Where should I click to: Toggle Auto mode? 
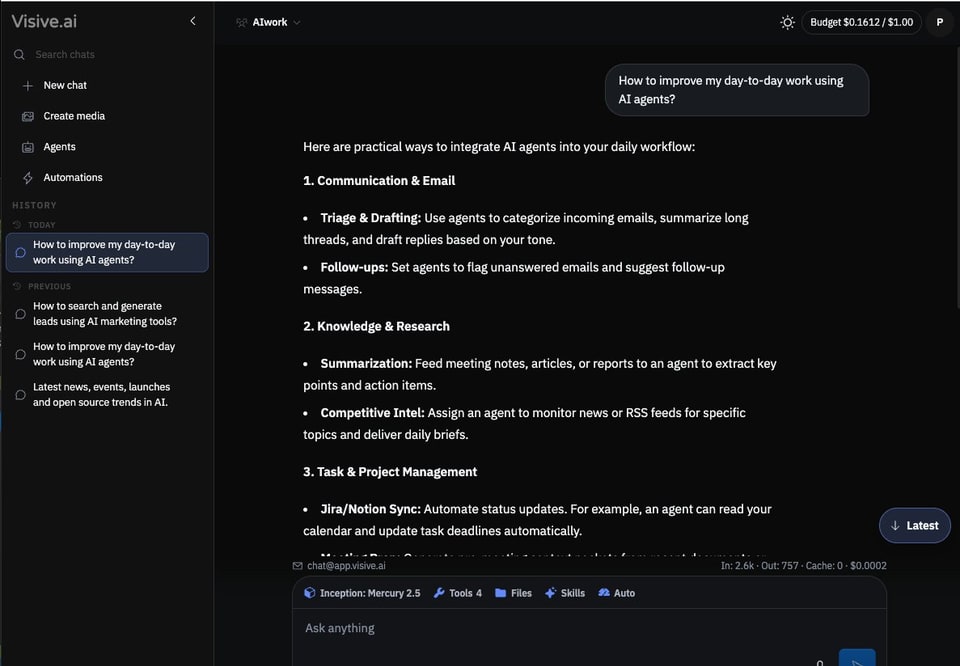[617, 593]
